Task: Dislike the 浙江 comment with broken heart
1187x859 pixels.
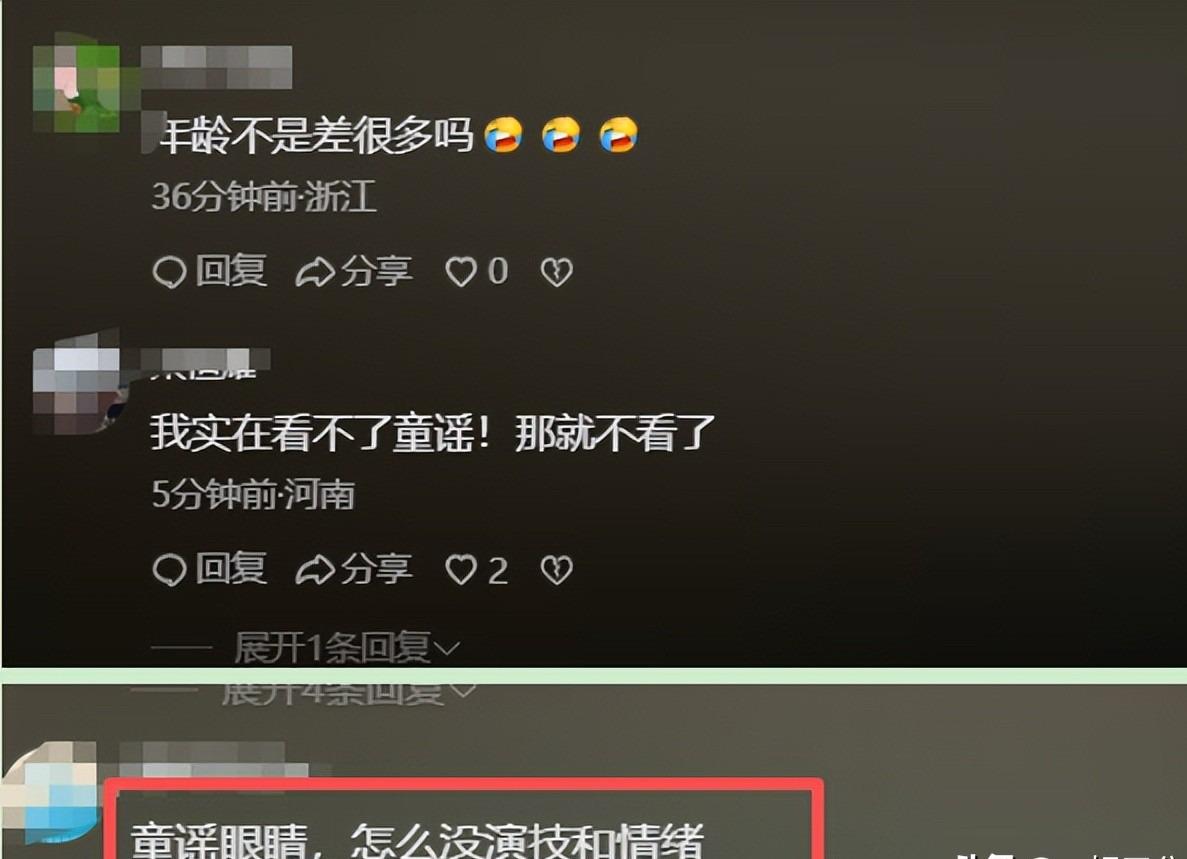Action: 556,272
